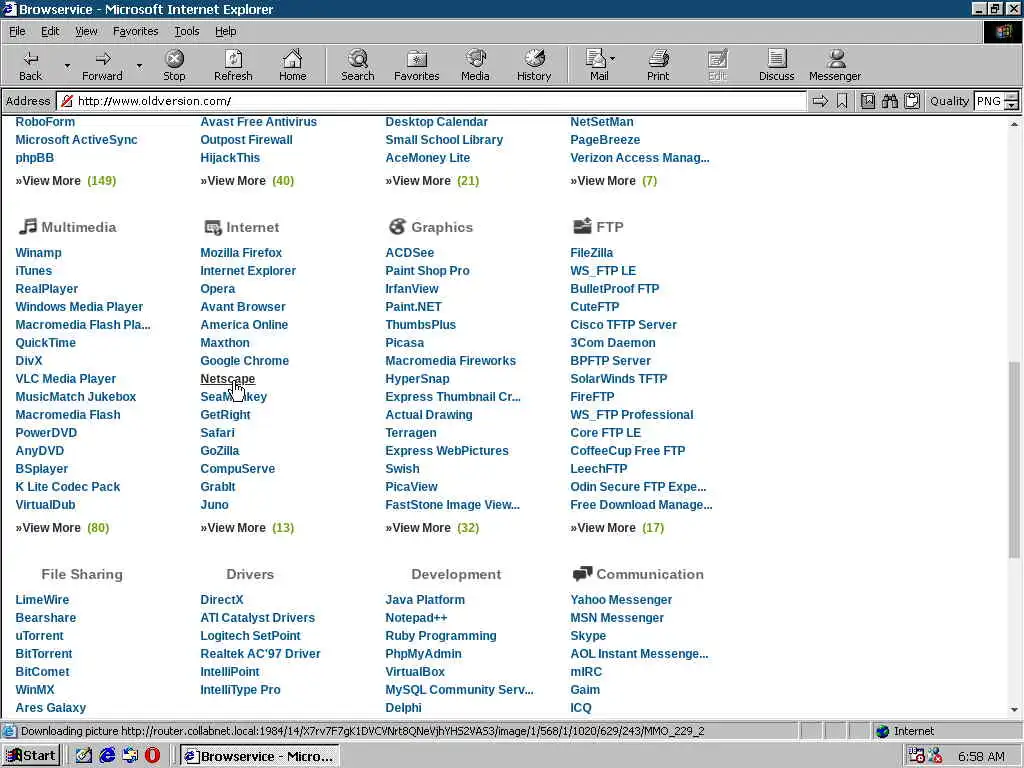Click View More (80) under Multimedia
The height and width of the screenshot is (768, 1024).
(x=62, y=528)
